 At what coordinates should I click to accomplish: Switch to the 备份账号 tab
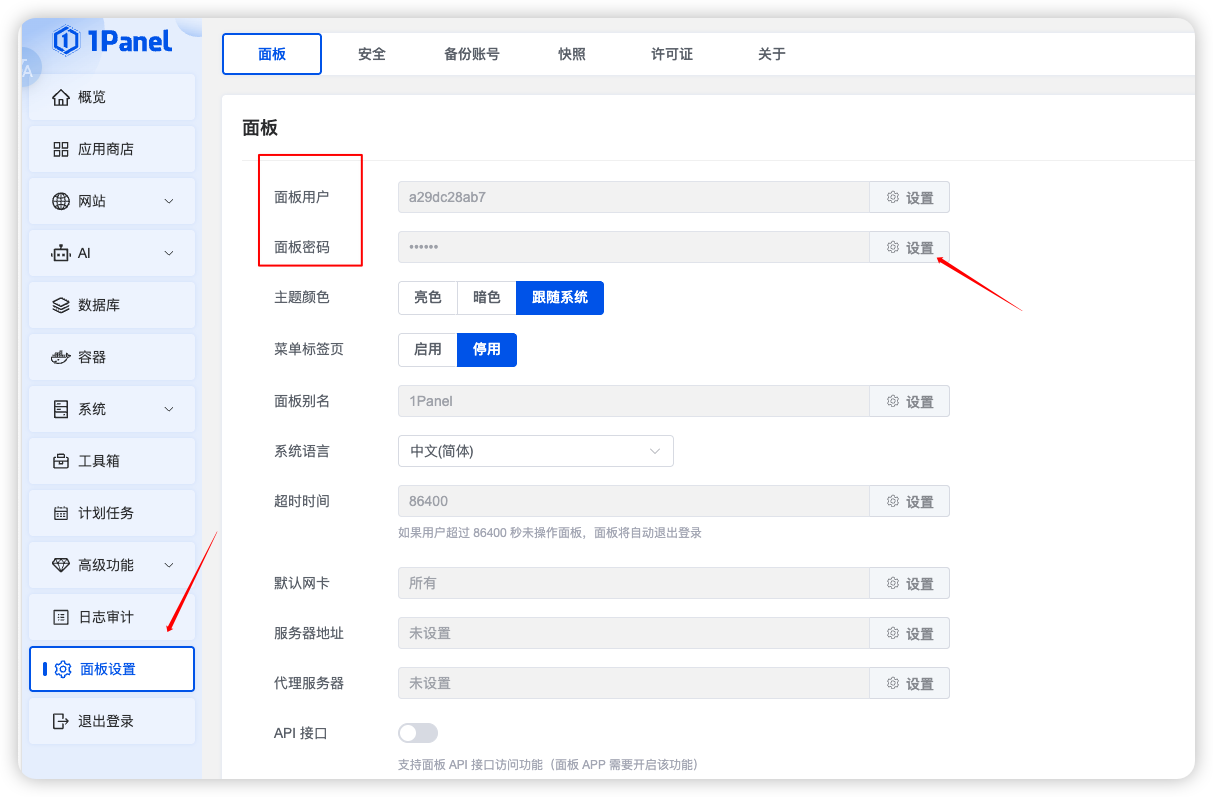coord(472,54)
